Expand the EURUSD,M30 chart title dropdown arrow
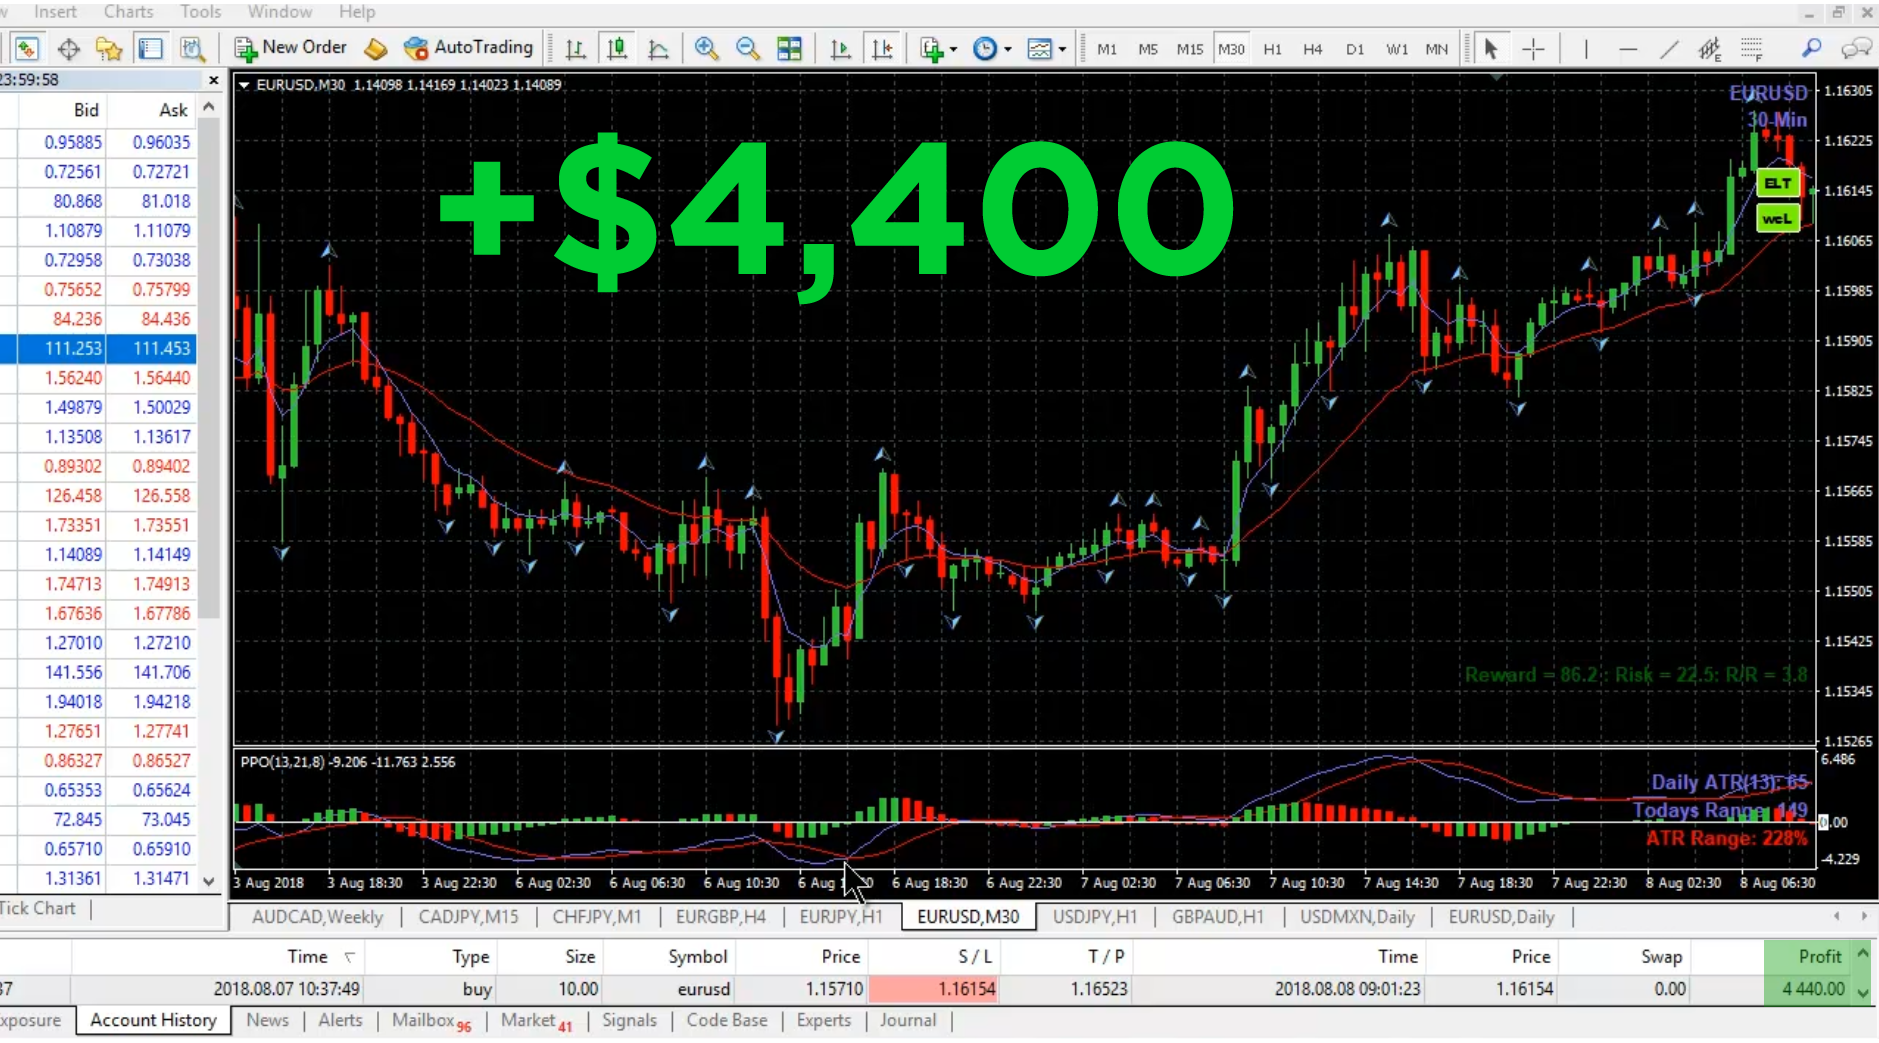This screenshot has height=1043, width=1879. click(x=243, y=85)
